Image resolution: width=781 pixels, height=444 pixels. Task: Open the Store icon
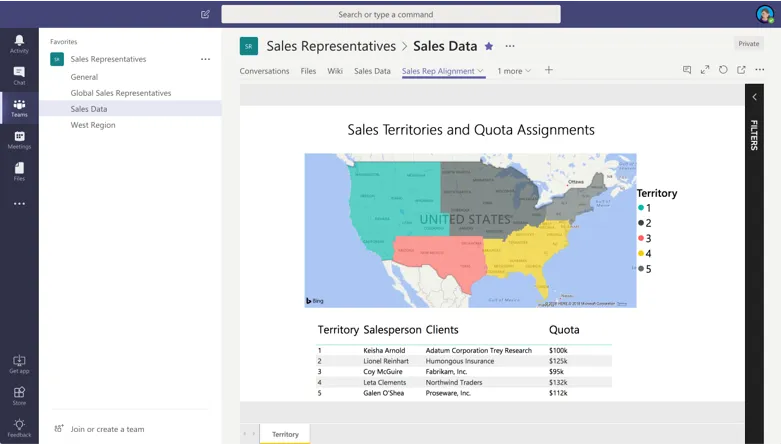coord(19,392)
